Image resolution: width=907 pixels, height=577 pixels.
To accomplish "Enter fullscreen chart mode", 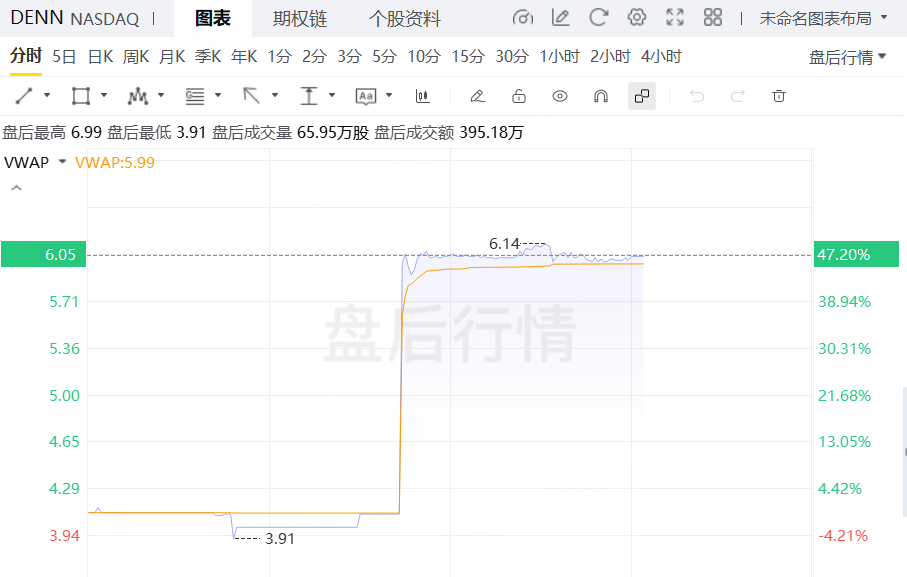I will pos(675,18).
